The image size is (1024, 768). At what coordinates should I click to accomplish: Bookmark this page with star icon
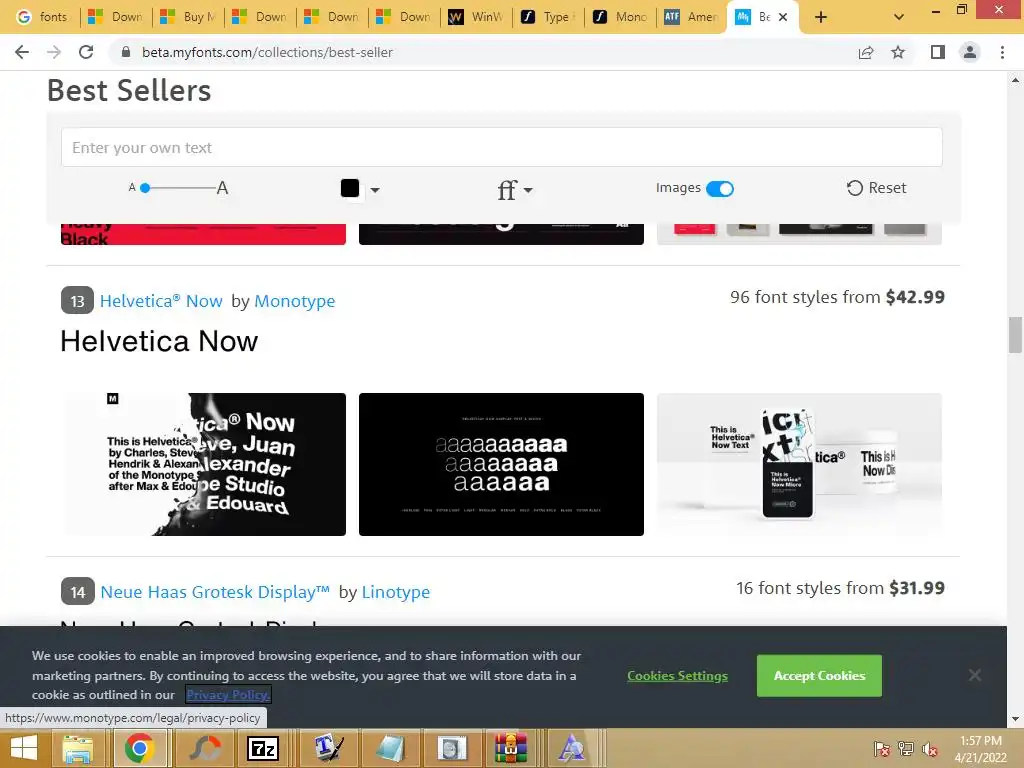[898, 52]
